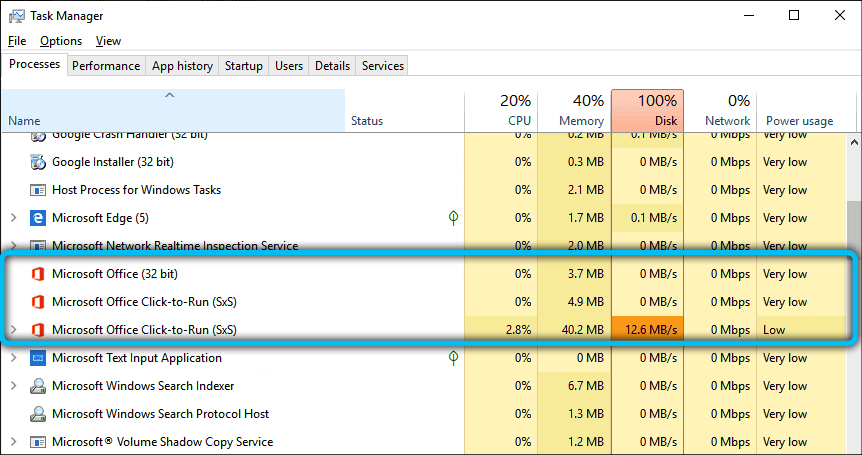The width and height of the screenshot is (862, 455).
Task: Sort processes by Disk column header
Action: click(646, 110)
